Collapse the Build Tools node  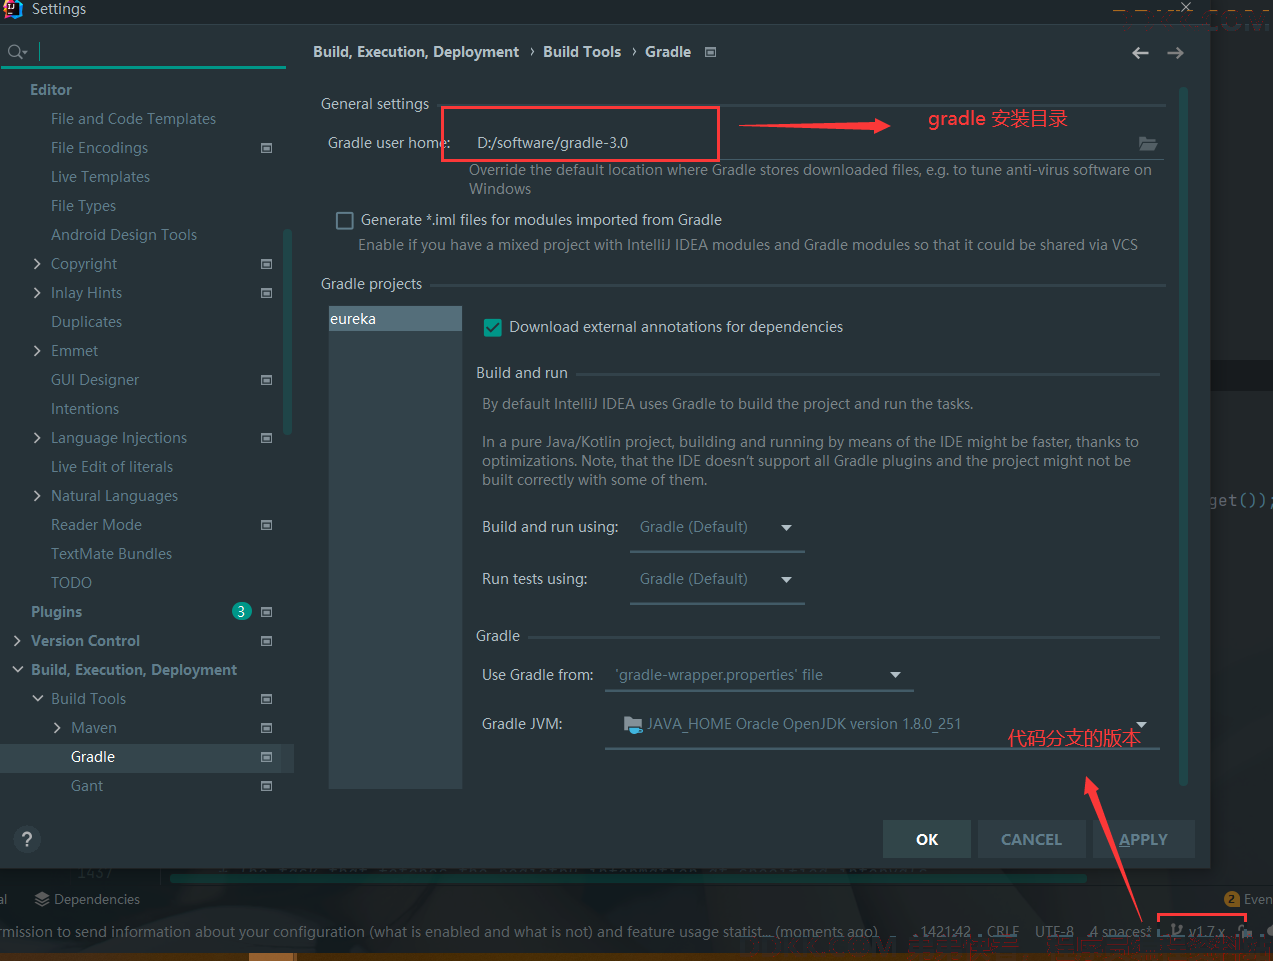tap(37, 699)
